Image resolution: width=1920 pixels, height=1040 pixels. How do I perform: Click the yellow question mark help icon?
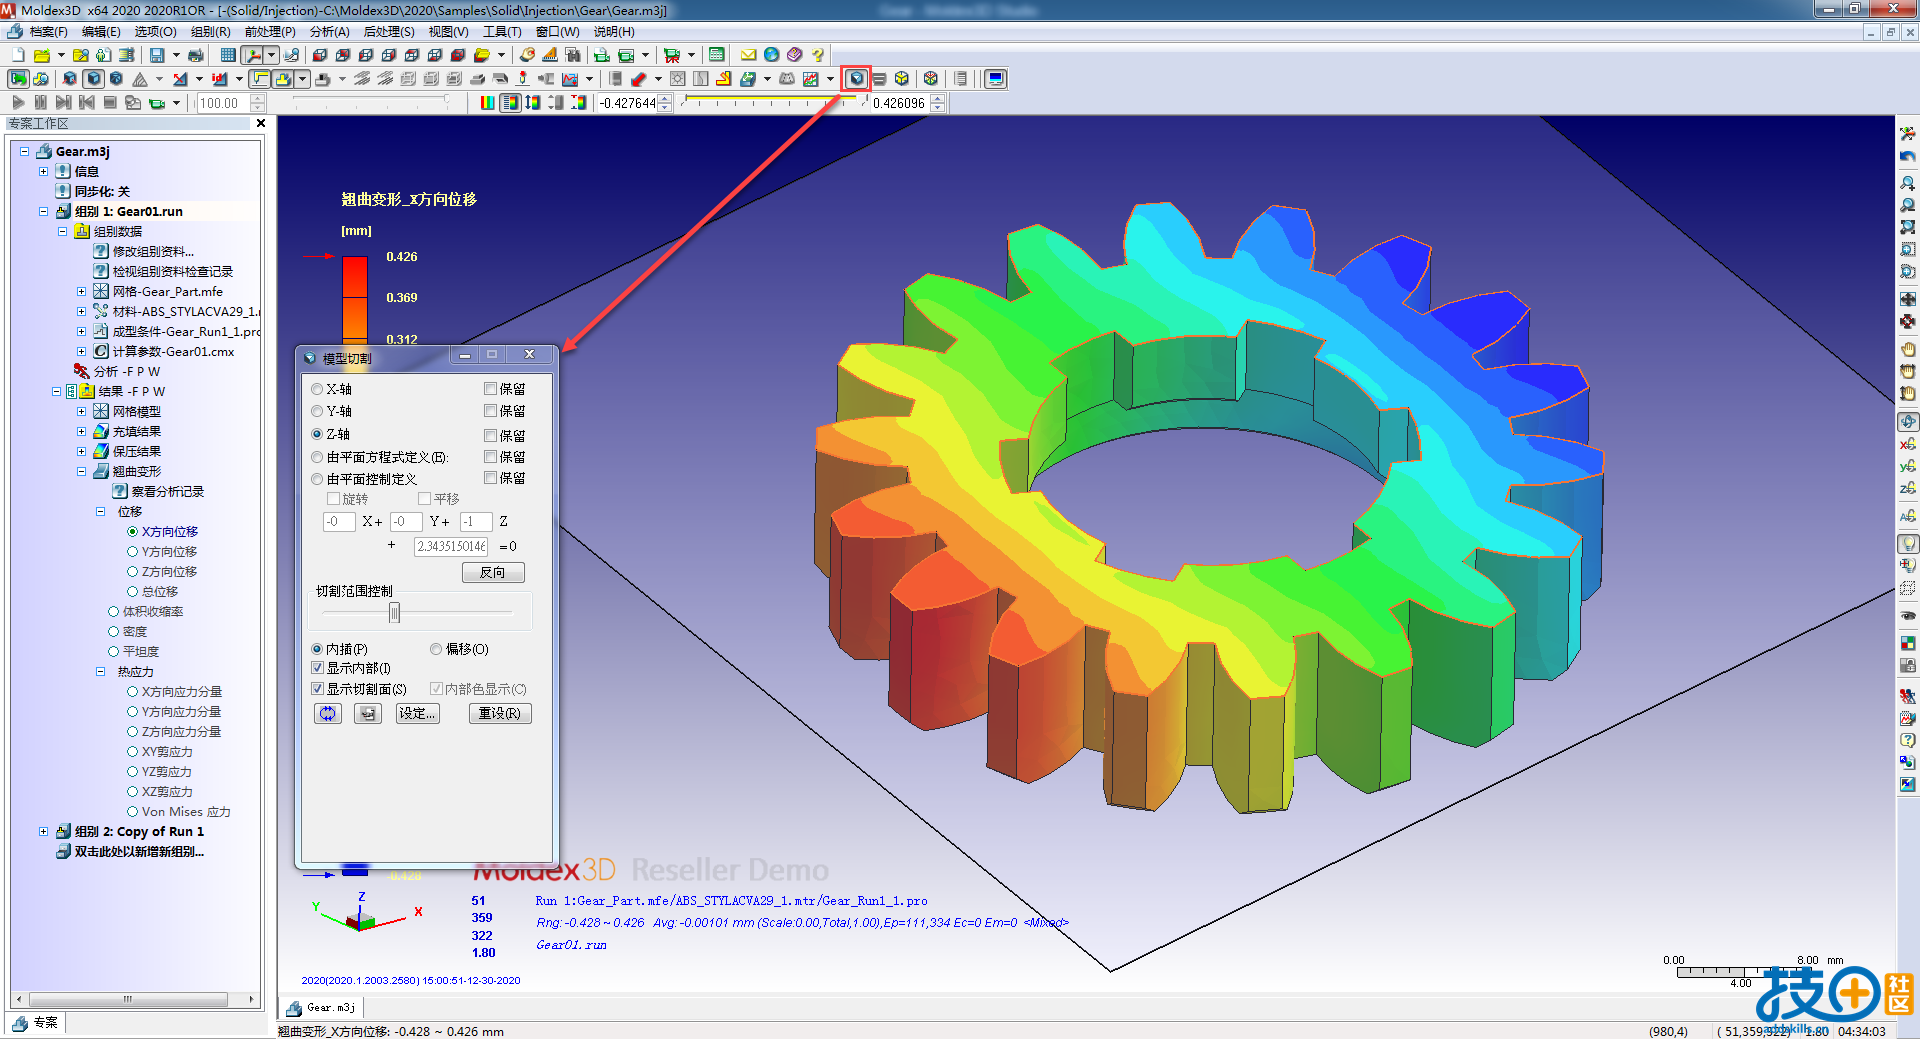point(818,55)
